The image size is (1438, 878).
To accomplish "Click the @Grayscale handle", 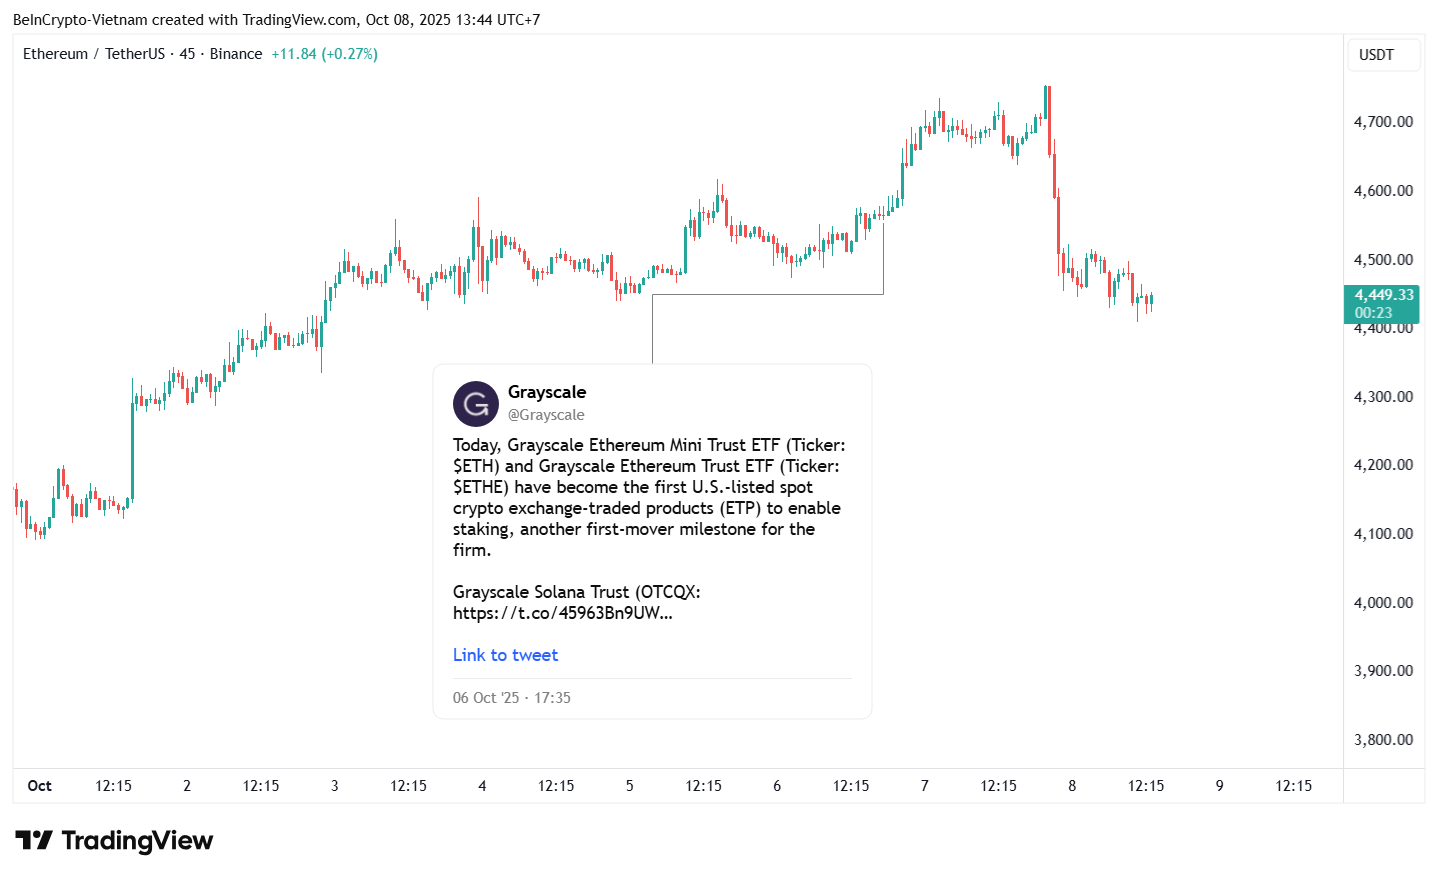I will tap(545, 415).
